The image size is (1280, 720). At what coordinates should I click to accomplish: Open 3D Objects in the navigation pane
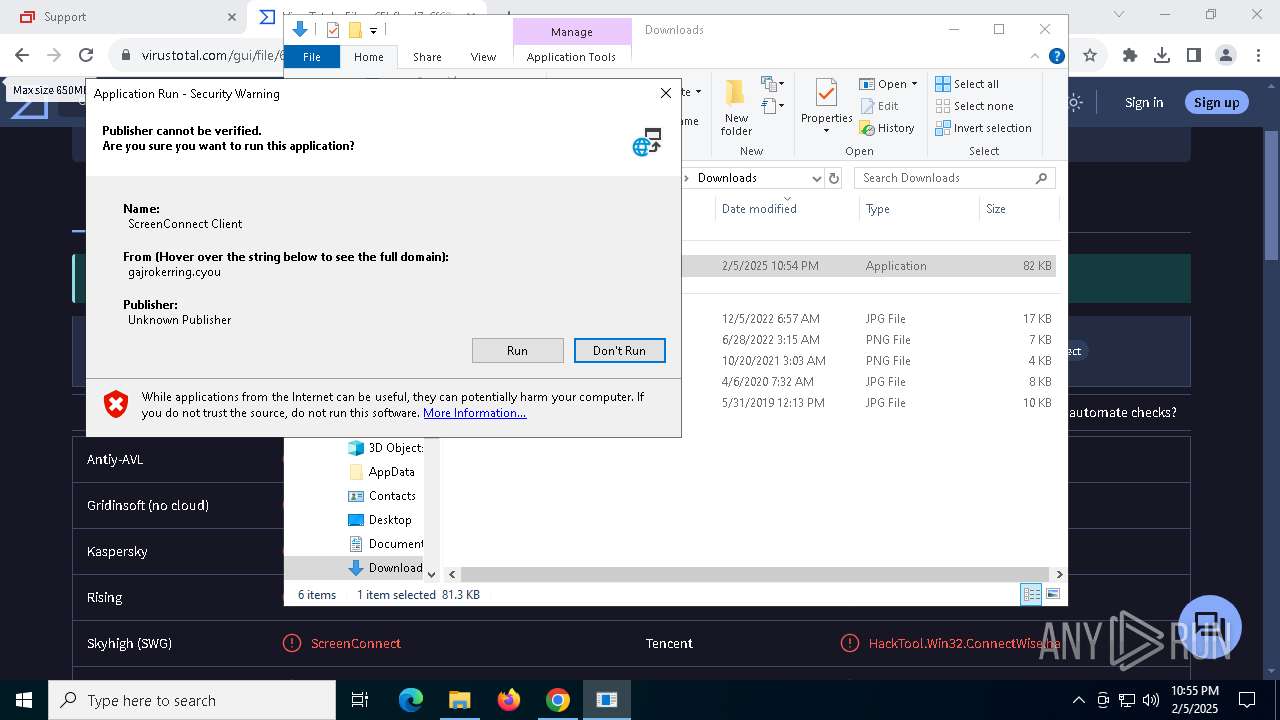(x=385, y=448)
